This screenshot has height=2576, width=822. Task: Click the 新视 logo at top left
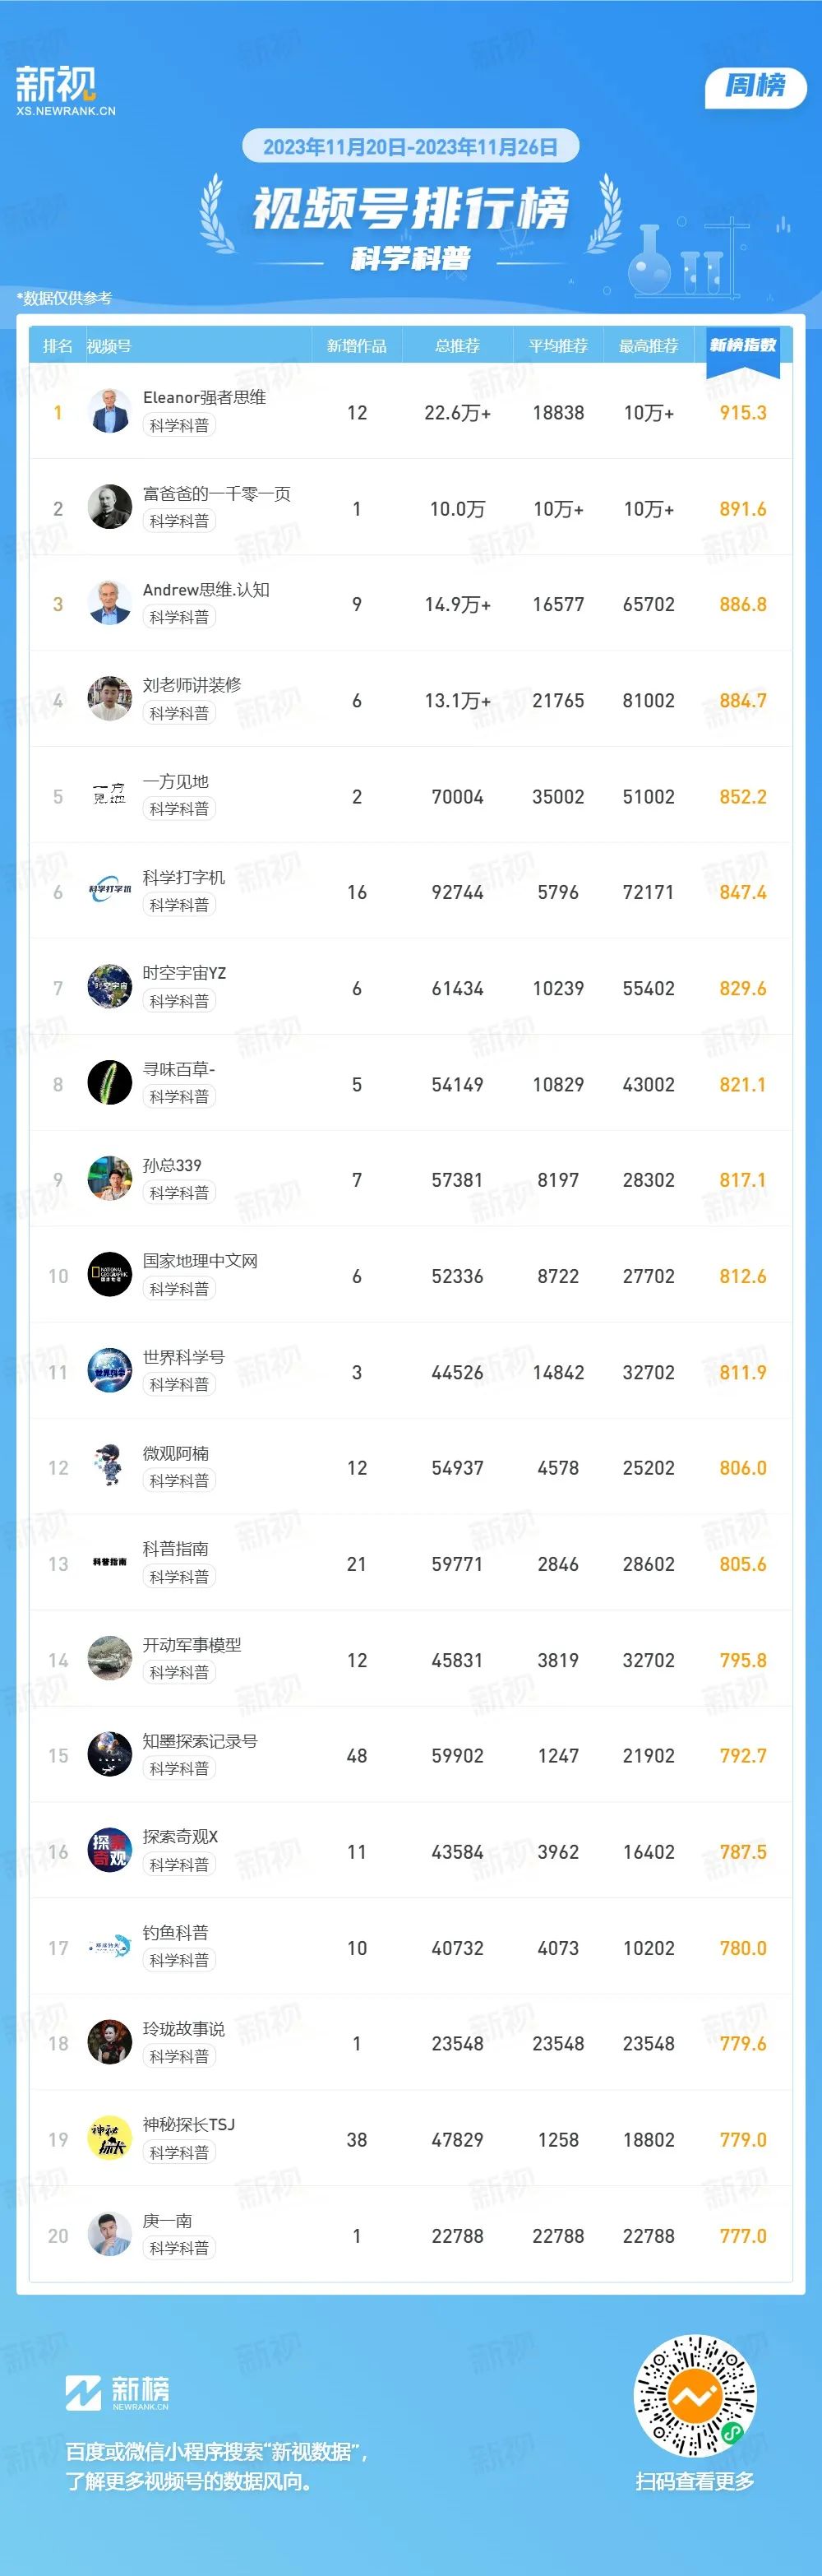(65, 91)
